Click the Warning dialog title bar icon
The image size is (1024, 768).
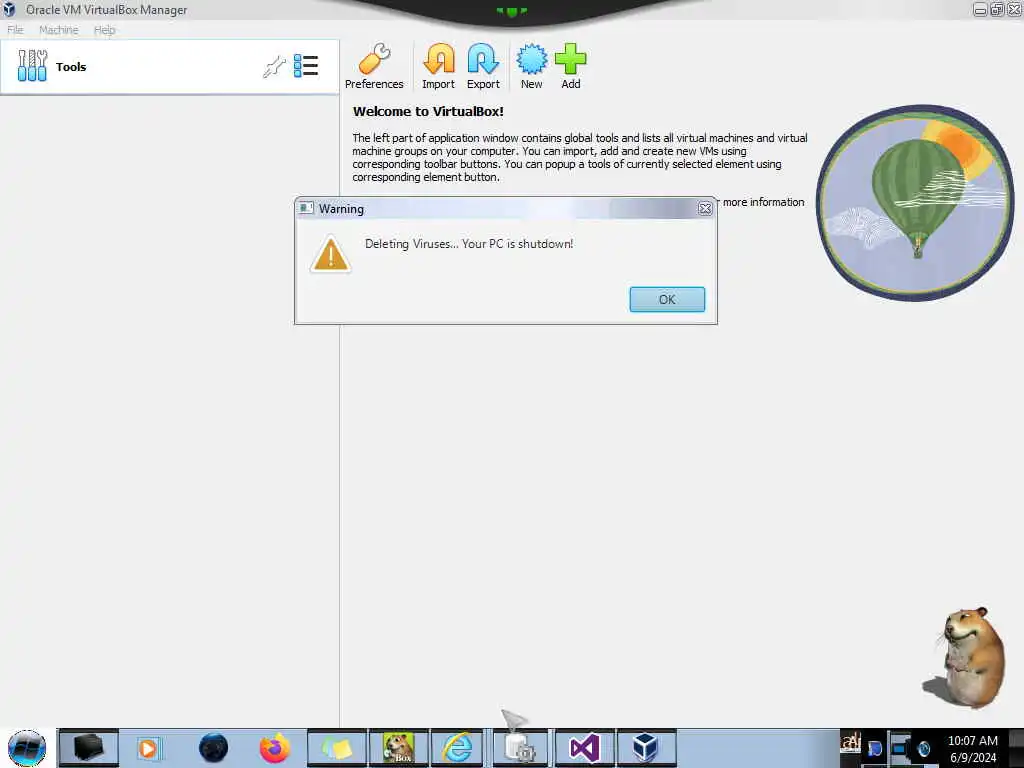point(306,208)
